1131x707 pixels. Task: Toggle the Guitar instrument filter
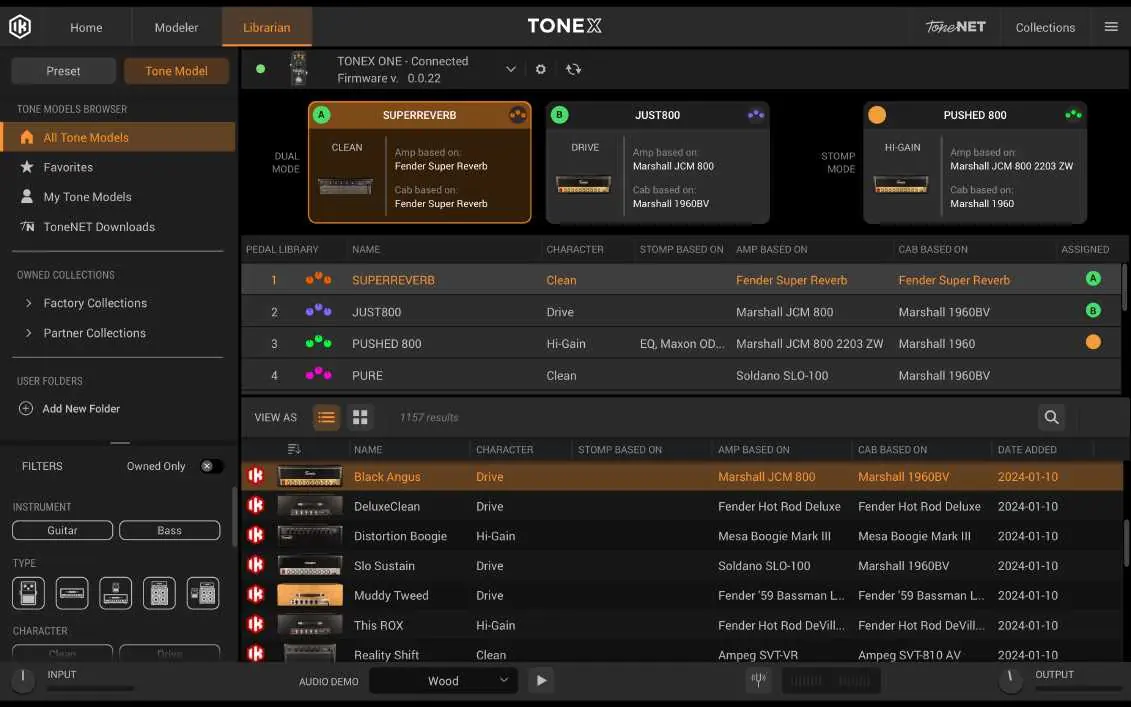pyautogui.click(x=63, y=530)
